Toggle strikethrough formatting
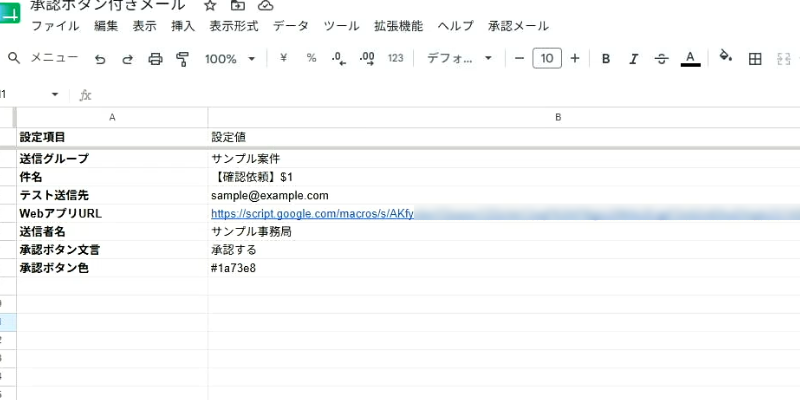800x400 pixels. [661, 59]
